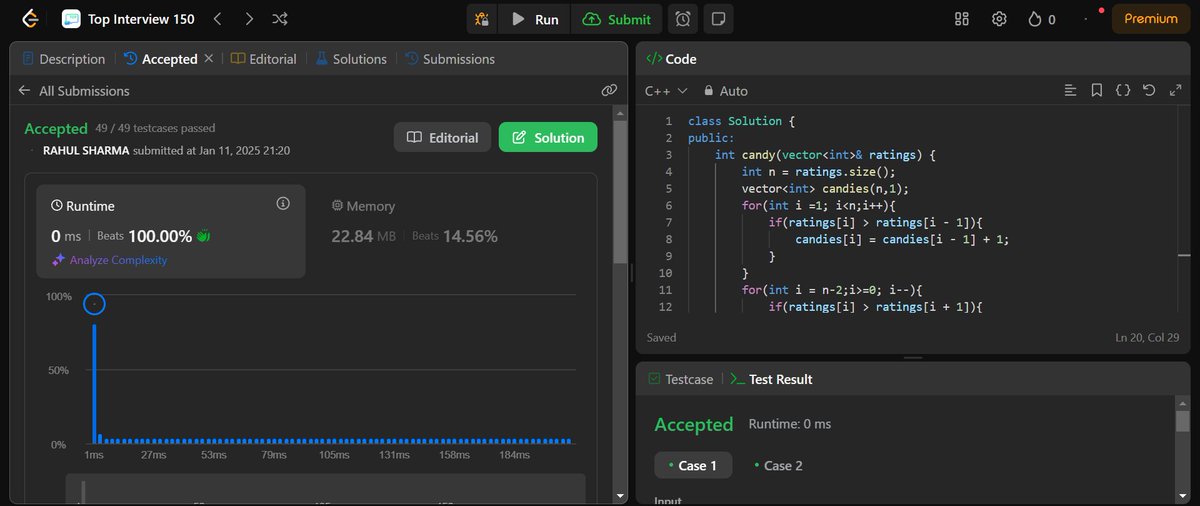Pick a random problem with shuffle icon
Image resolution: width=1200 pixels, height=506 pixels.
click(280, 19)
